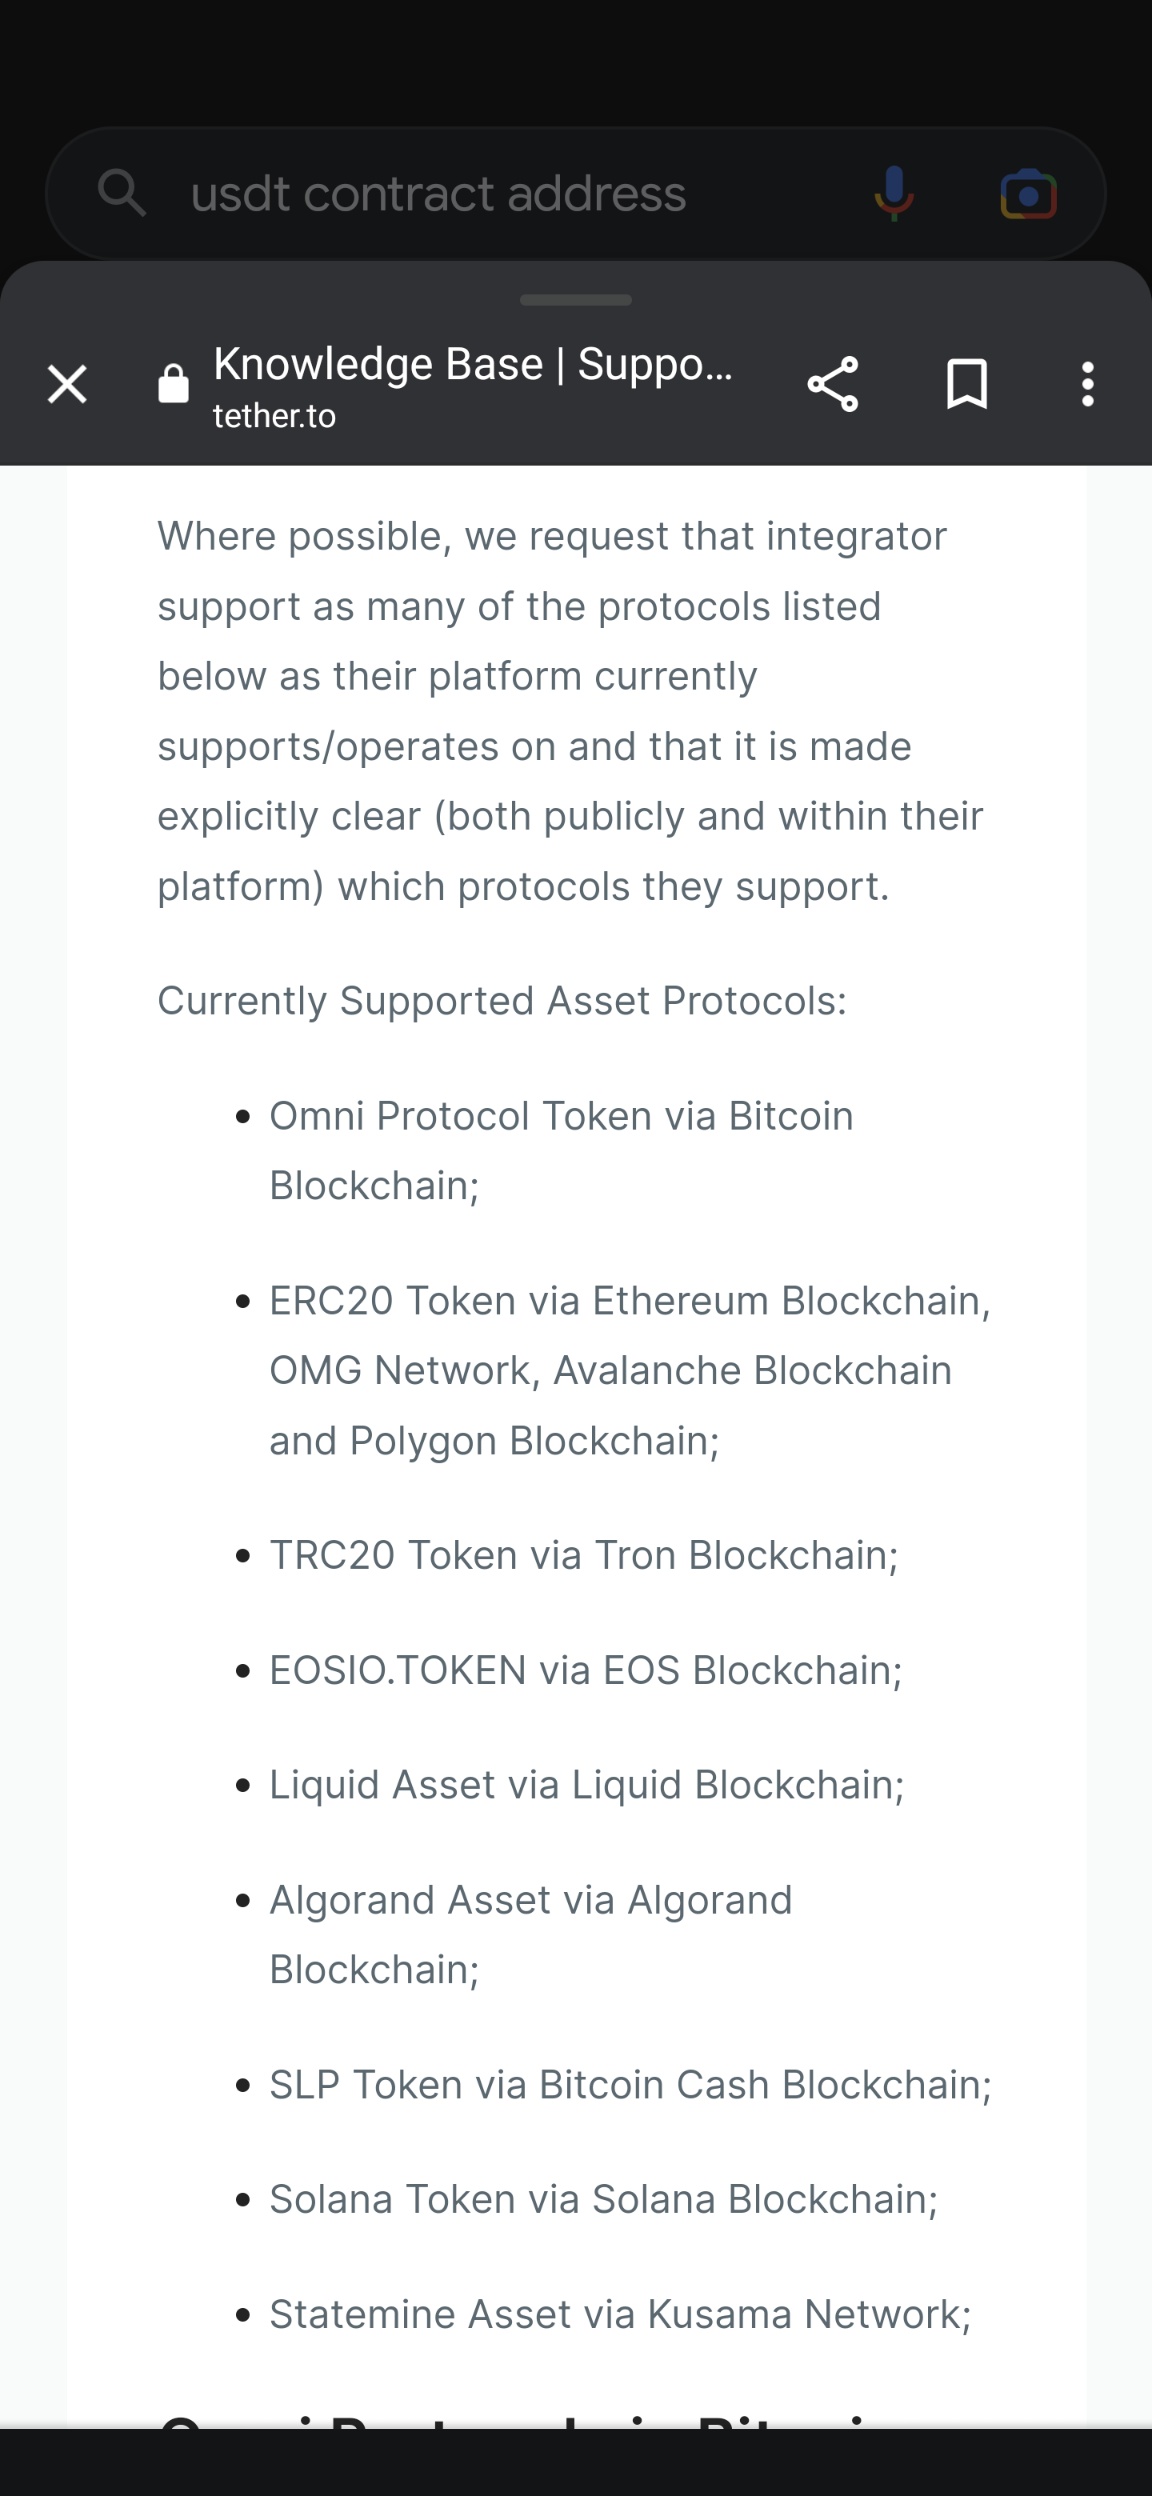Select 'SLP Token via Bitcoin Cash' item
The height and width of the screenshot is (2496, 1152).
(630, 2084)
